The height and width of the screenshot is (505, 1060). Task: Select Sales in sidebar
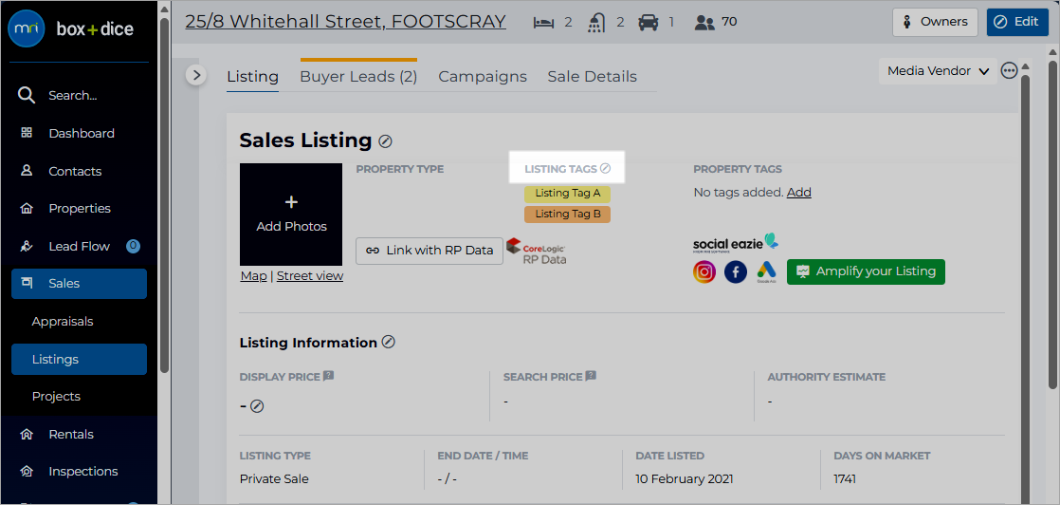[79, 284]
